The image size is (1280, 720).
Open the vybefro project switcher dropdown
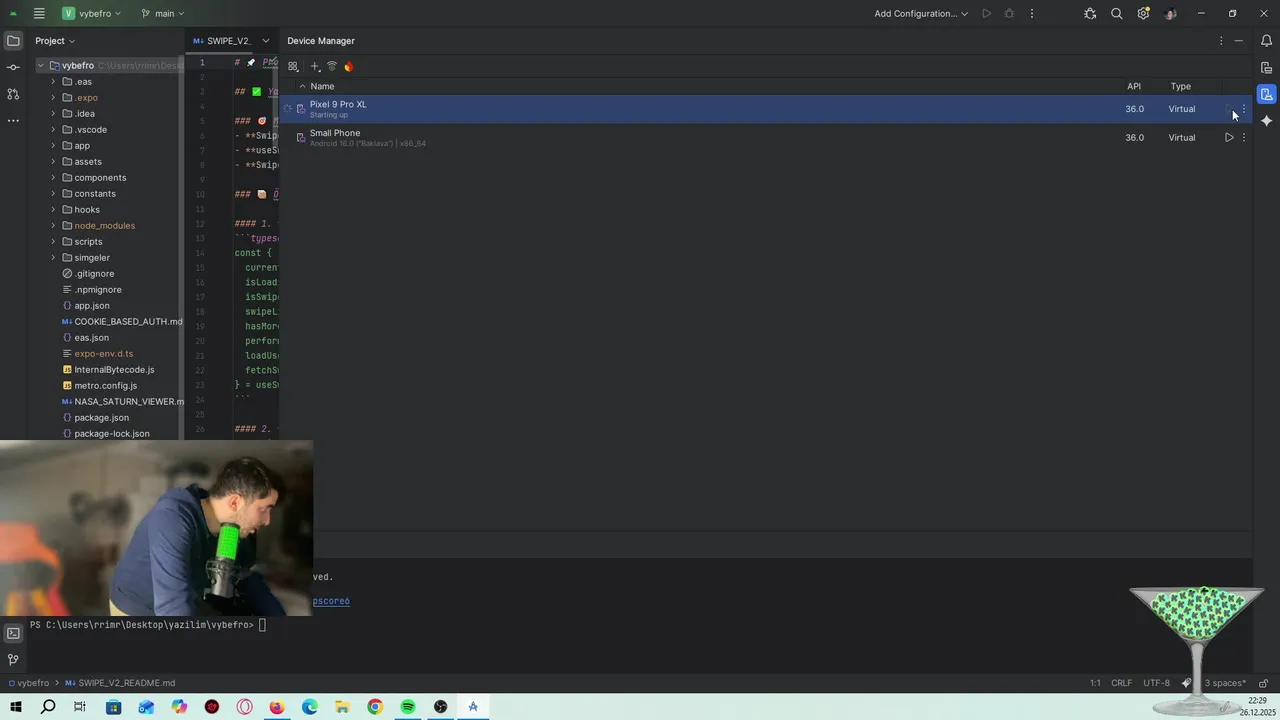[x=91, y=14]
